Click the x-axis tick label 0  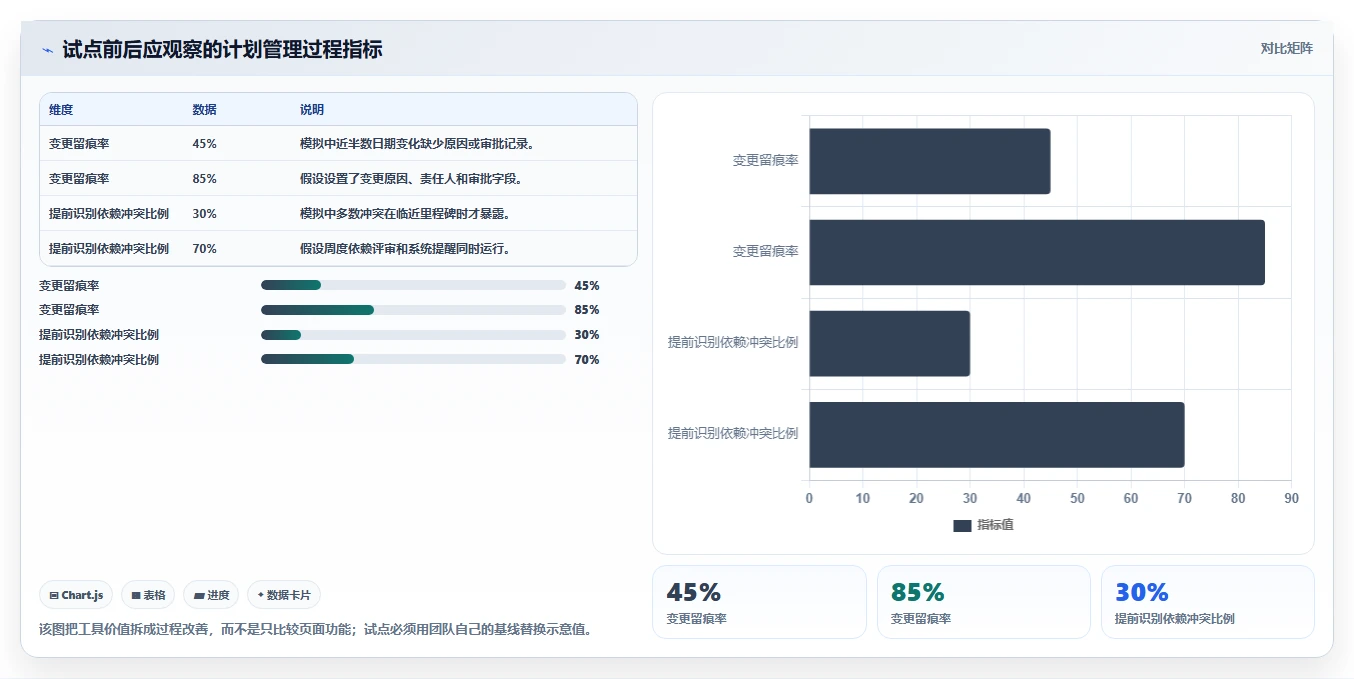(x=809, y=498)
